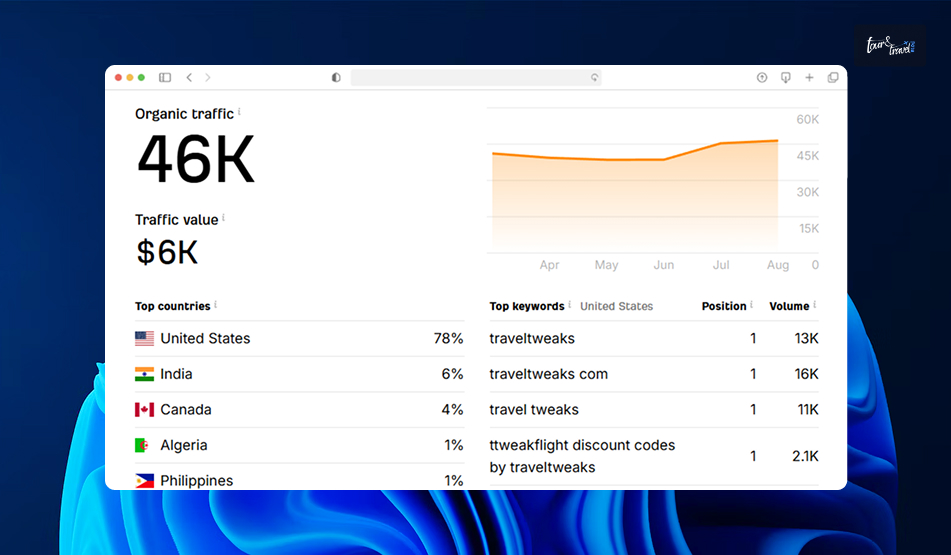Click the Position column header
The height and width of the screenshot is (555, 951).
[x=724, y=306]
